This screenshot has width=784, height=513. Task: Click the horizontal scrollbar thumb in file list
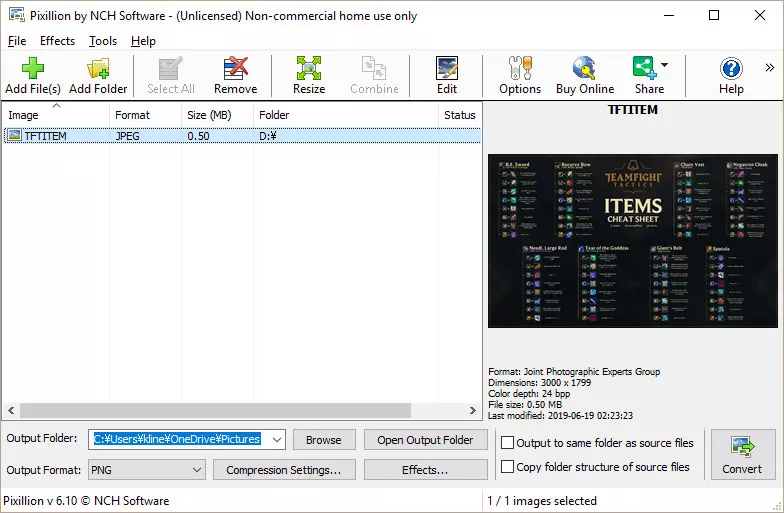point(216,410)
